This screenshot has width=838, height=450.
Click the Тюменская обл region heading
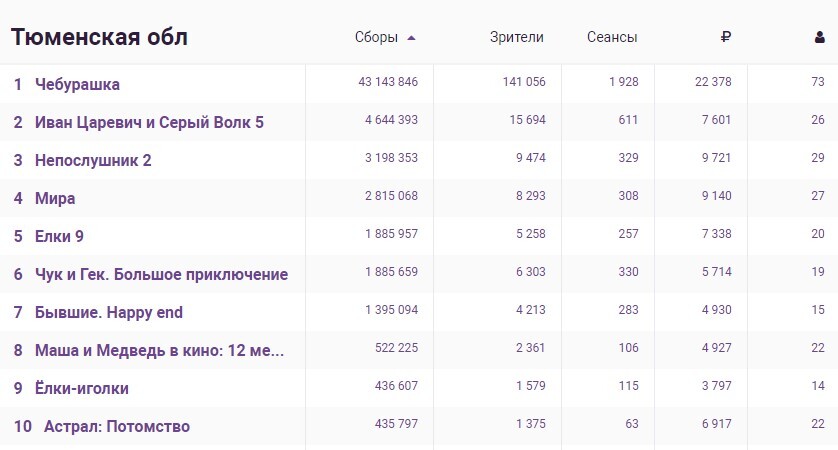tap(100, 38)
